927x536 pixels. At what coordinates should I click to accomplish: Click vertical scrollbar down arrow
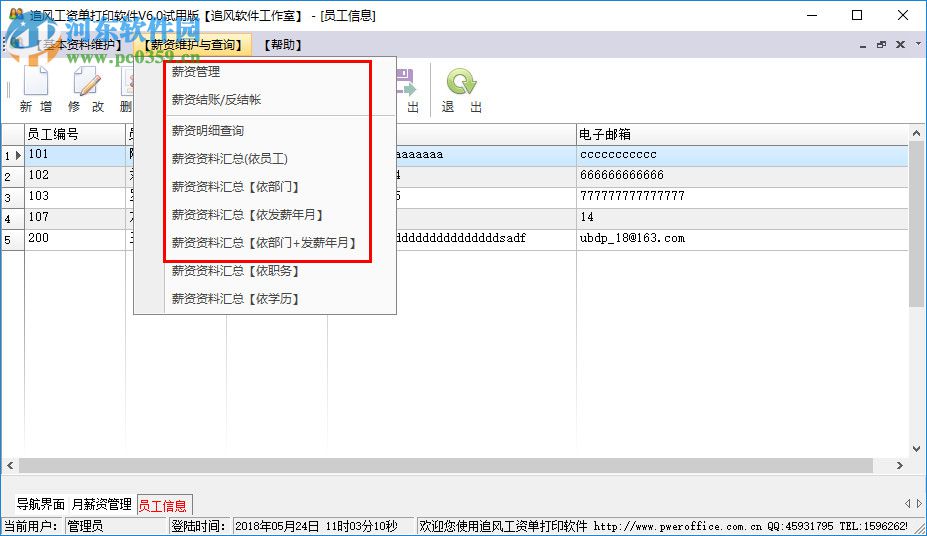tap(917, 449)
